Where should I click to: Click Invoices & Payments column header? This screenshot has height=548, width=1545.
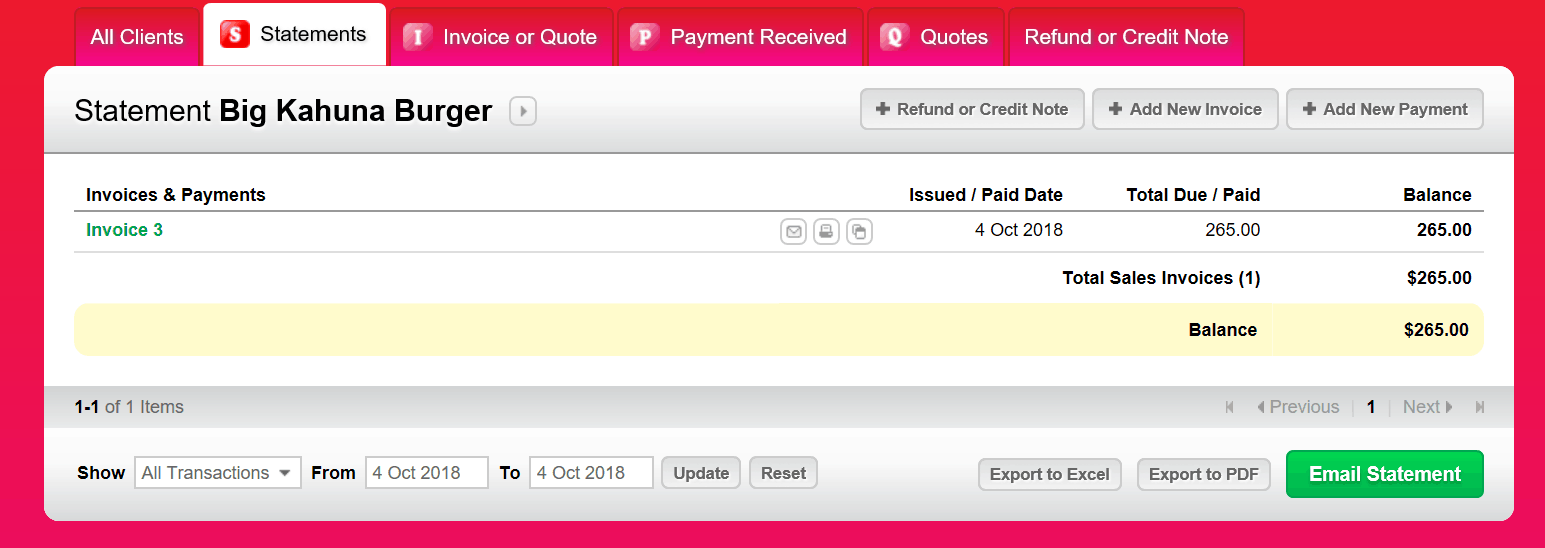(176, 195)
